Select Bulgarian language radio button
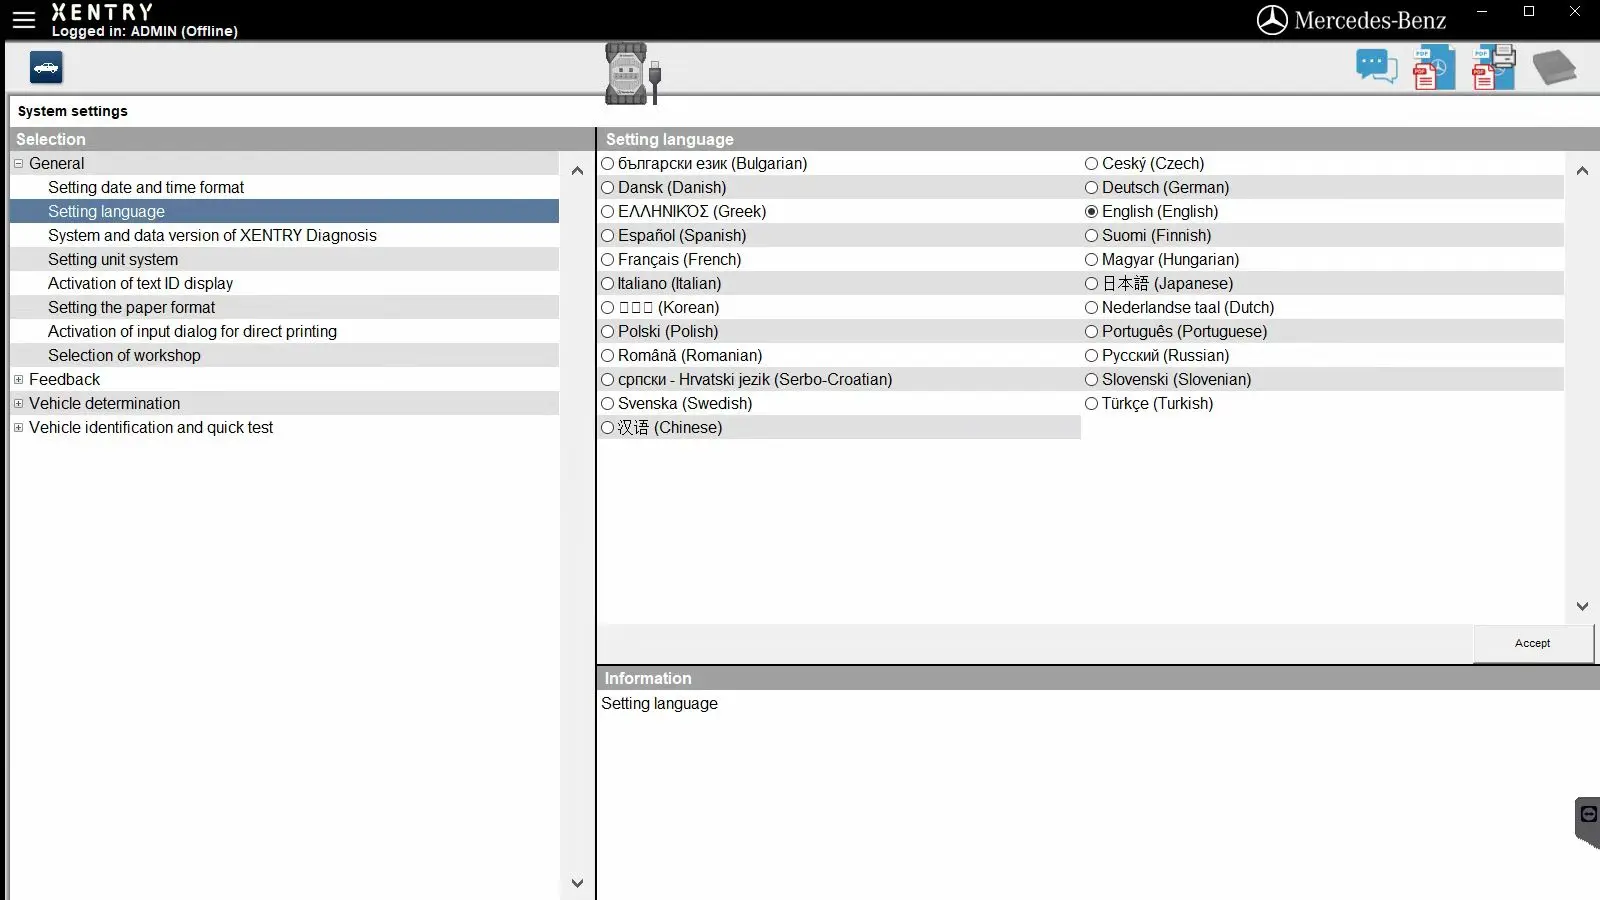 (x=607, y=163)
